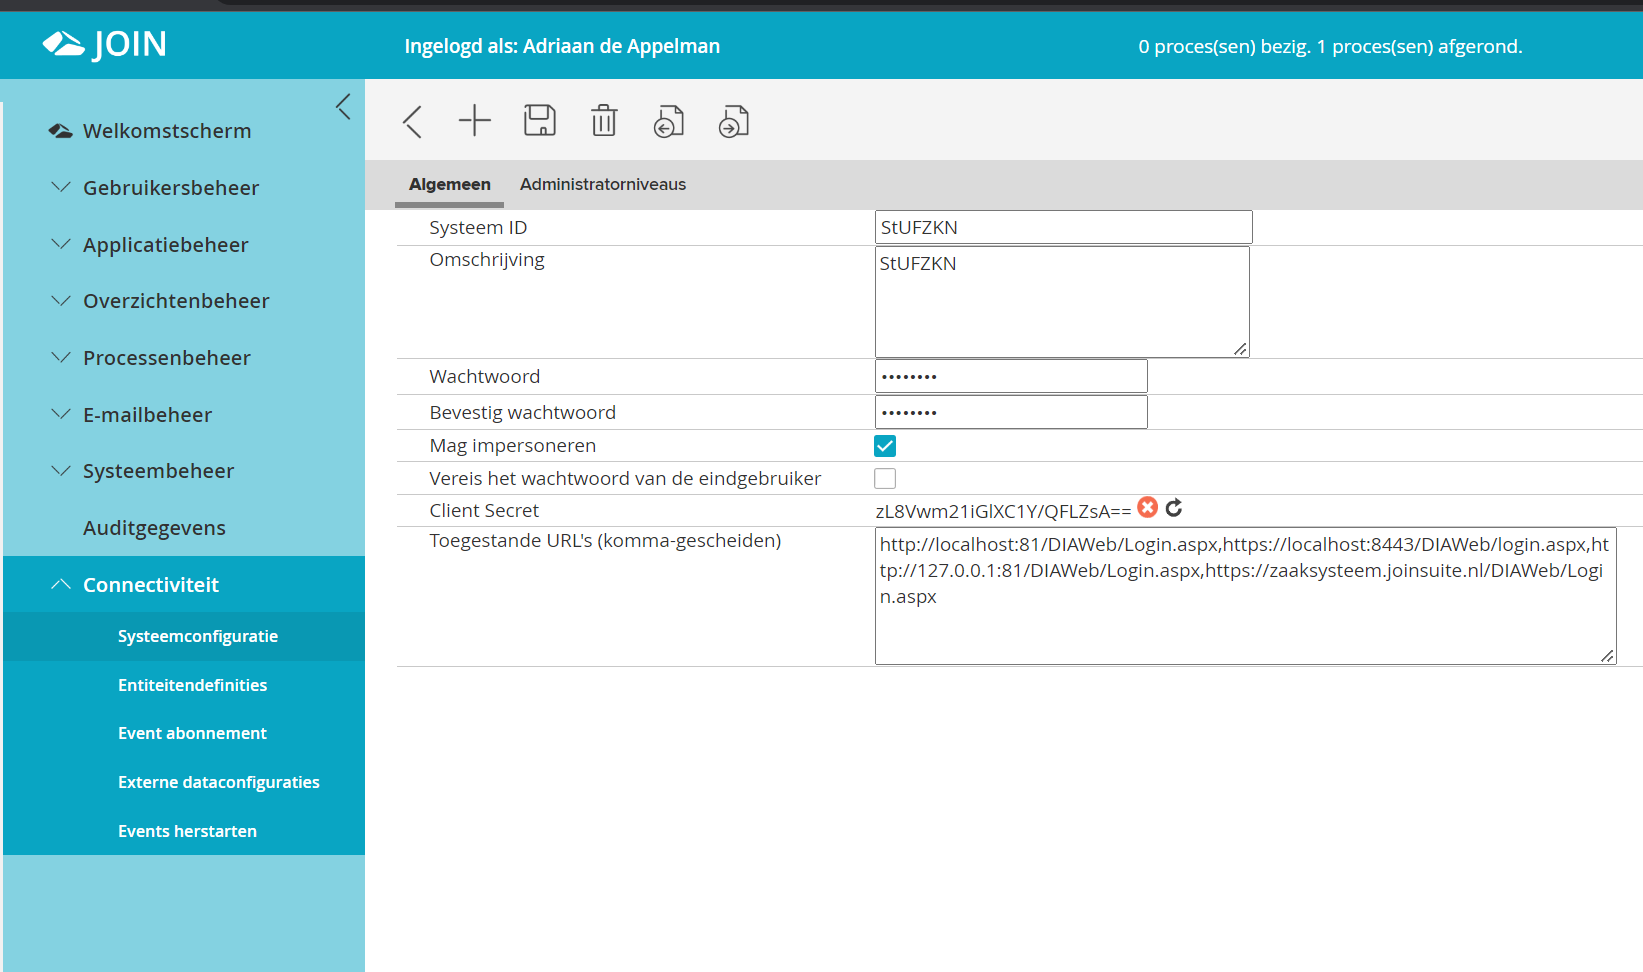Delete the configuration using the trash icon
Viewport: 1643px width, 972px height.
[604, 121]
